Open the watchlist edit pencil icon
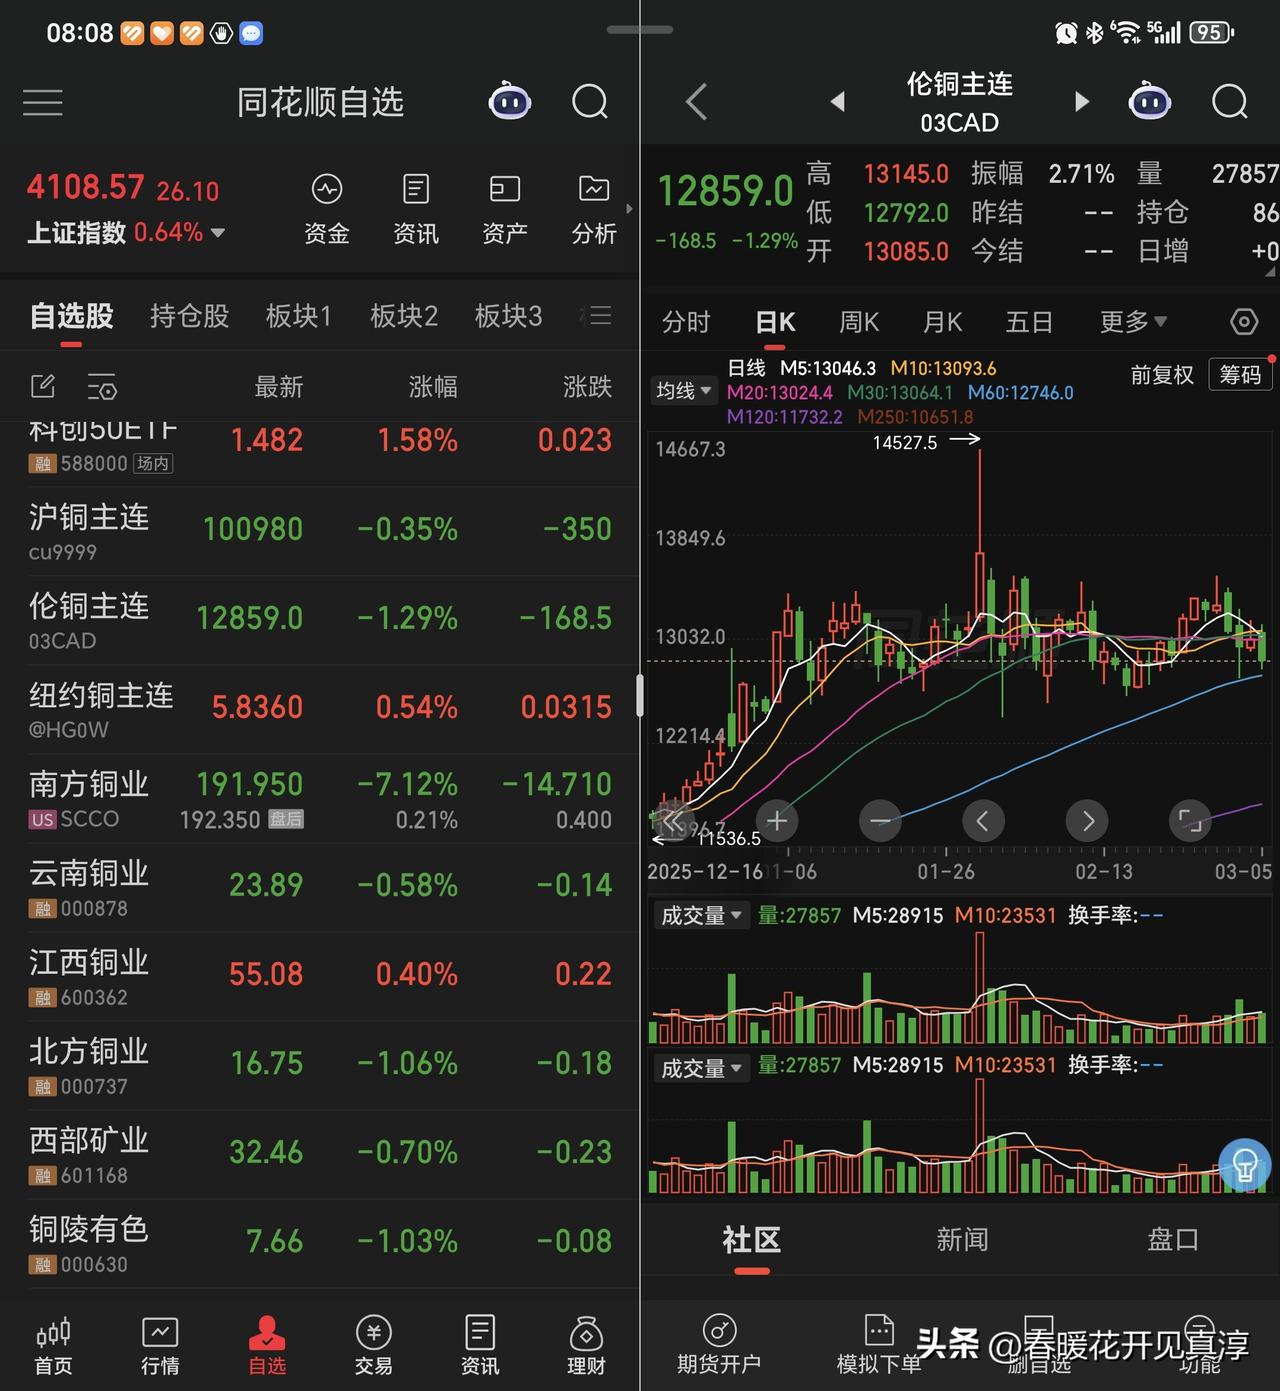This screenshot has height=1391, width=1280. pos(43,386)
